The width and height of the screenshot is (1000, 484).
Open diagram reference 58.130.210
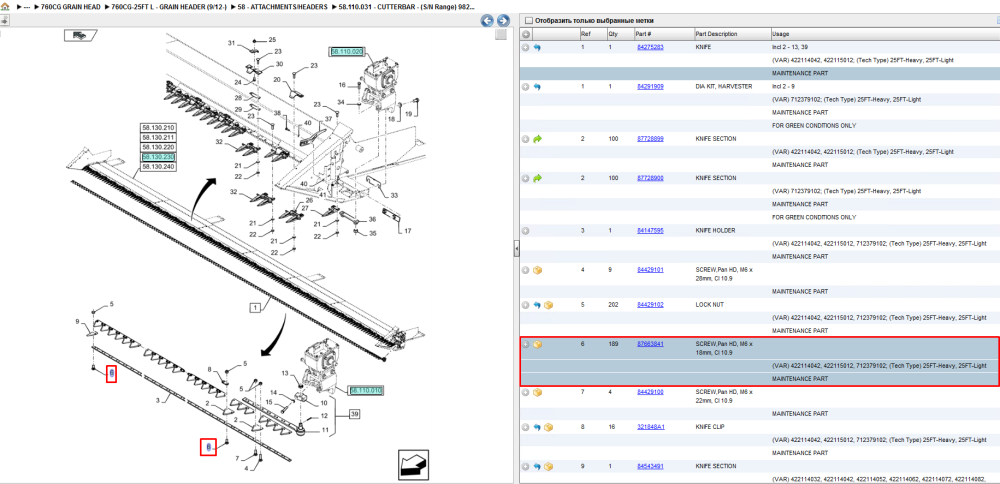coord(158,128)
